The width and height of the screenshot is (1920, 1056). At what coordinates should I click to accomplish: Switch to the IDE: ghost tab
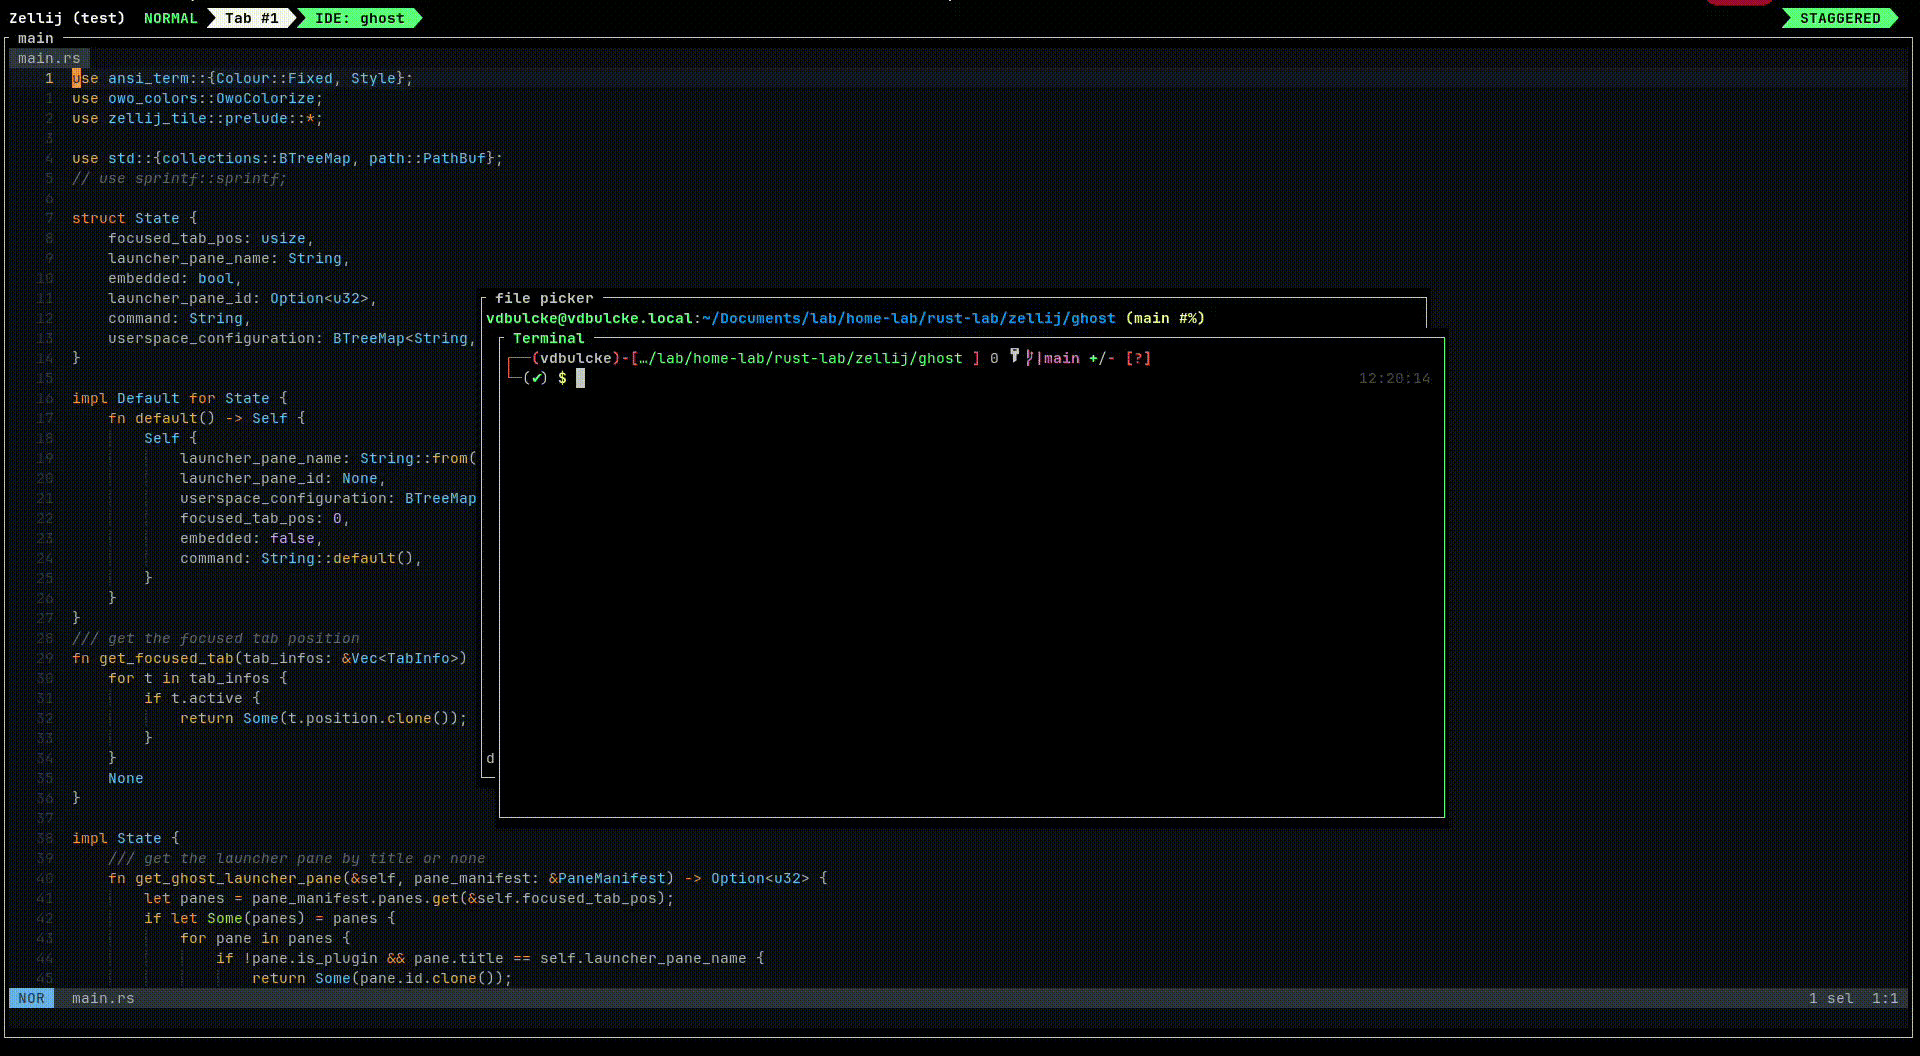pos(359,18)
